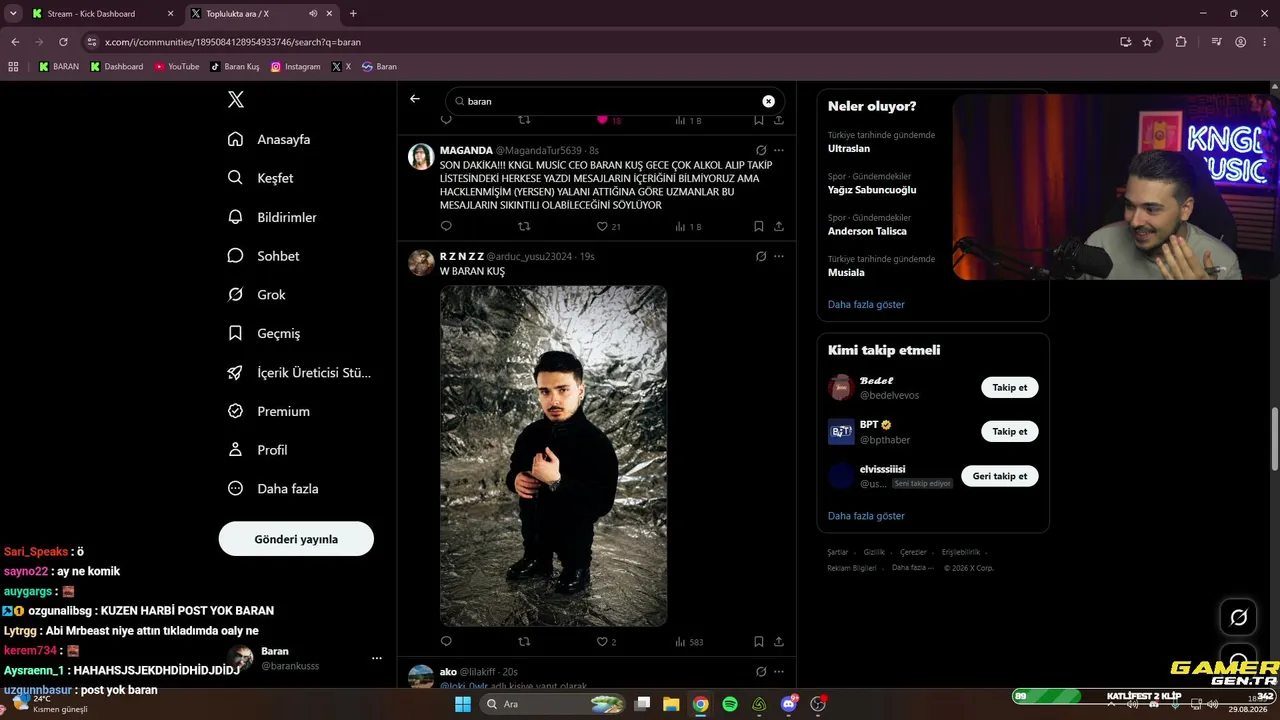The height and width of the screenshot is (720, 1280).
Task: Follow BPT with Takip et
Action: pyautogui.click(x=1010, y=431)
